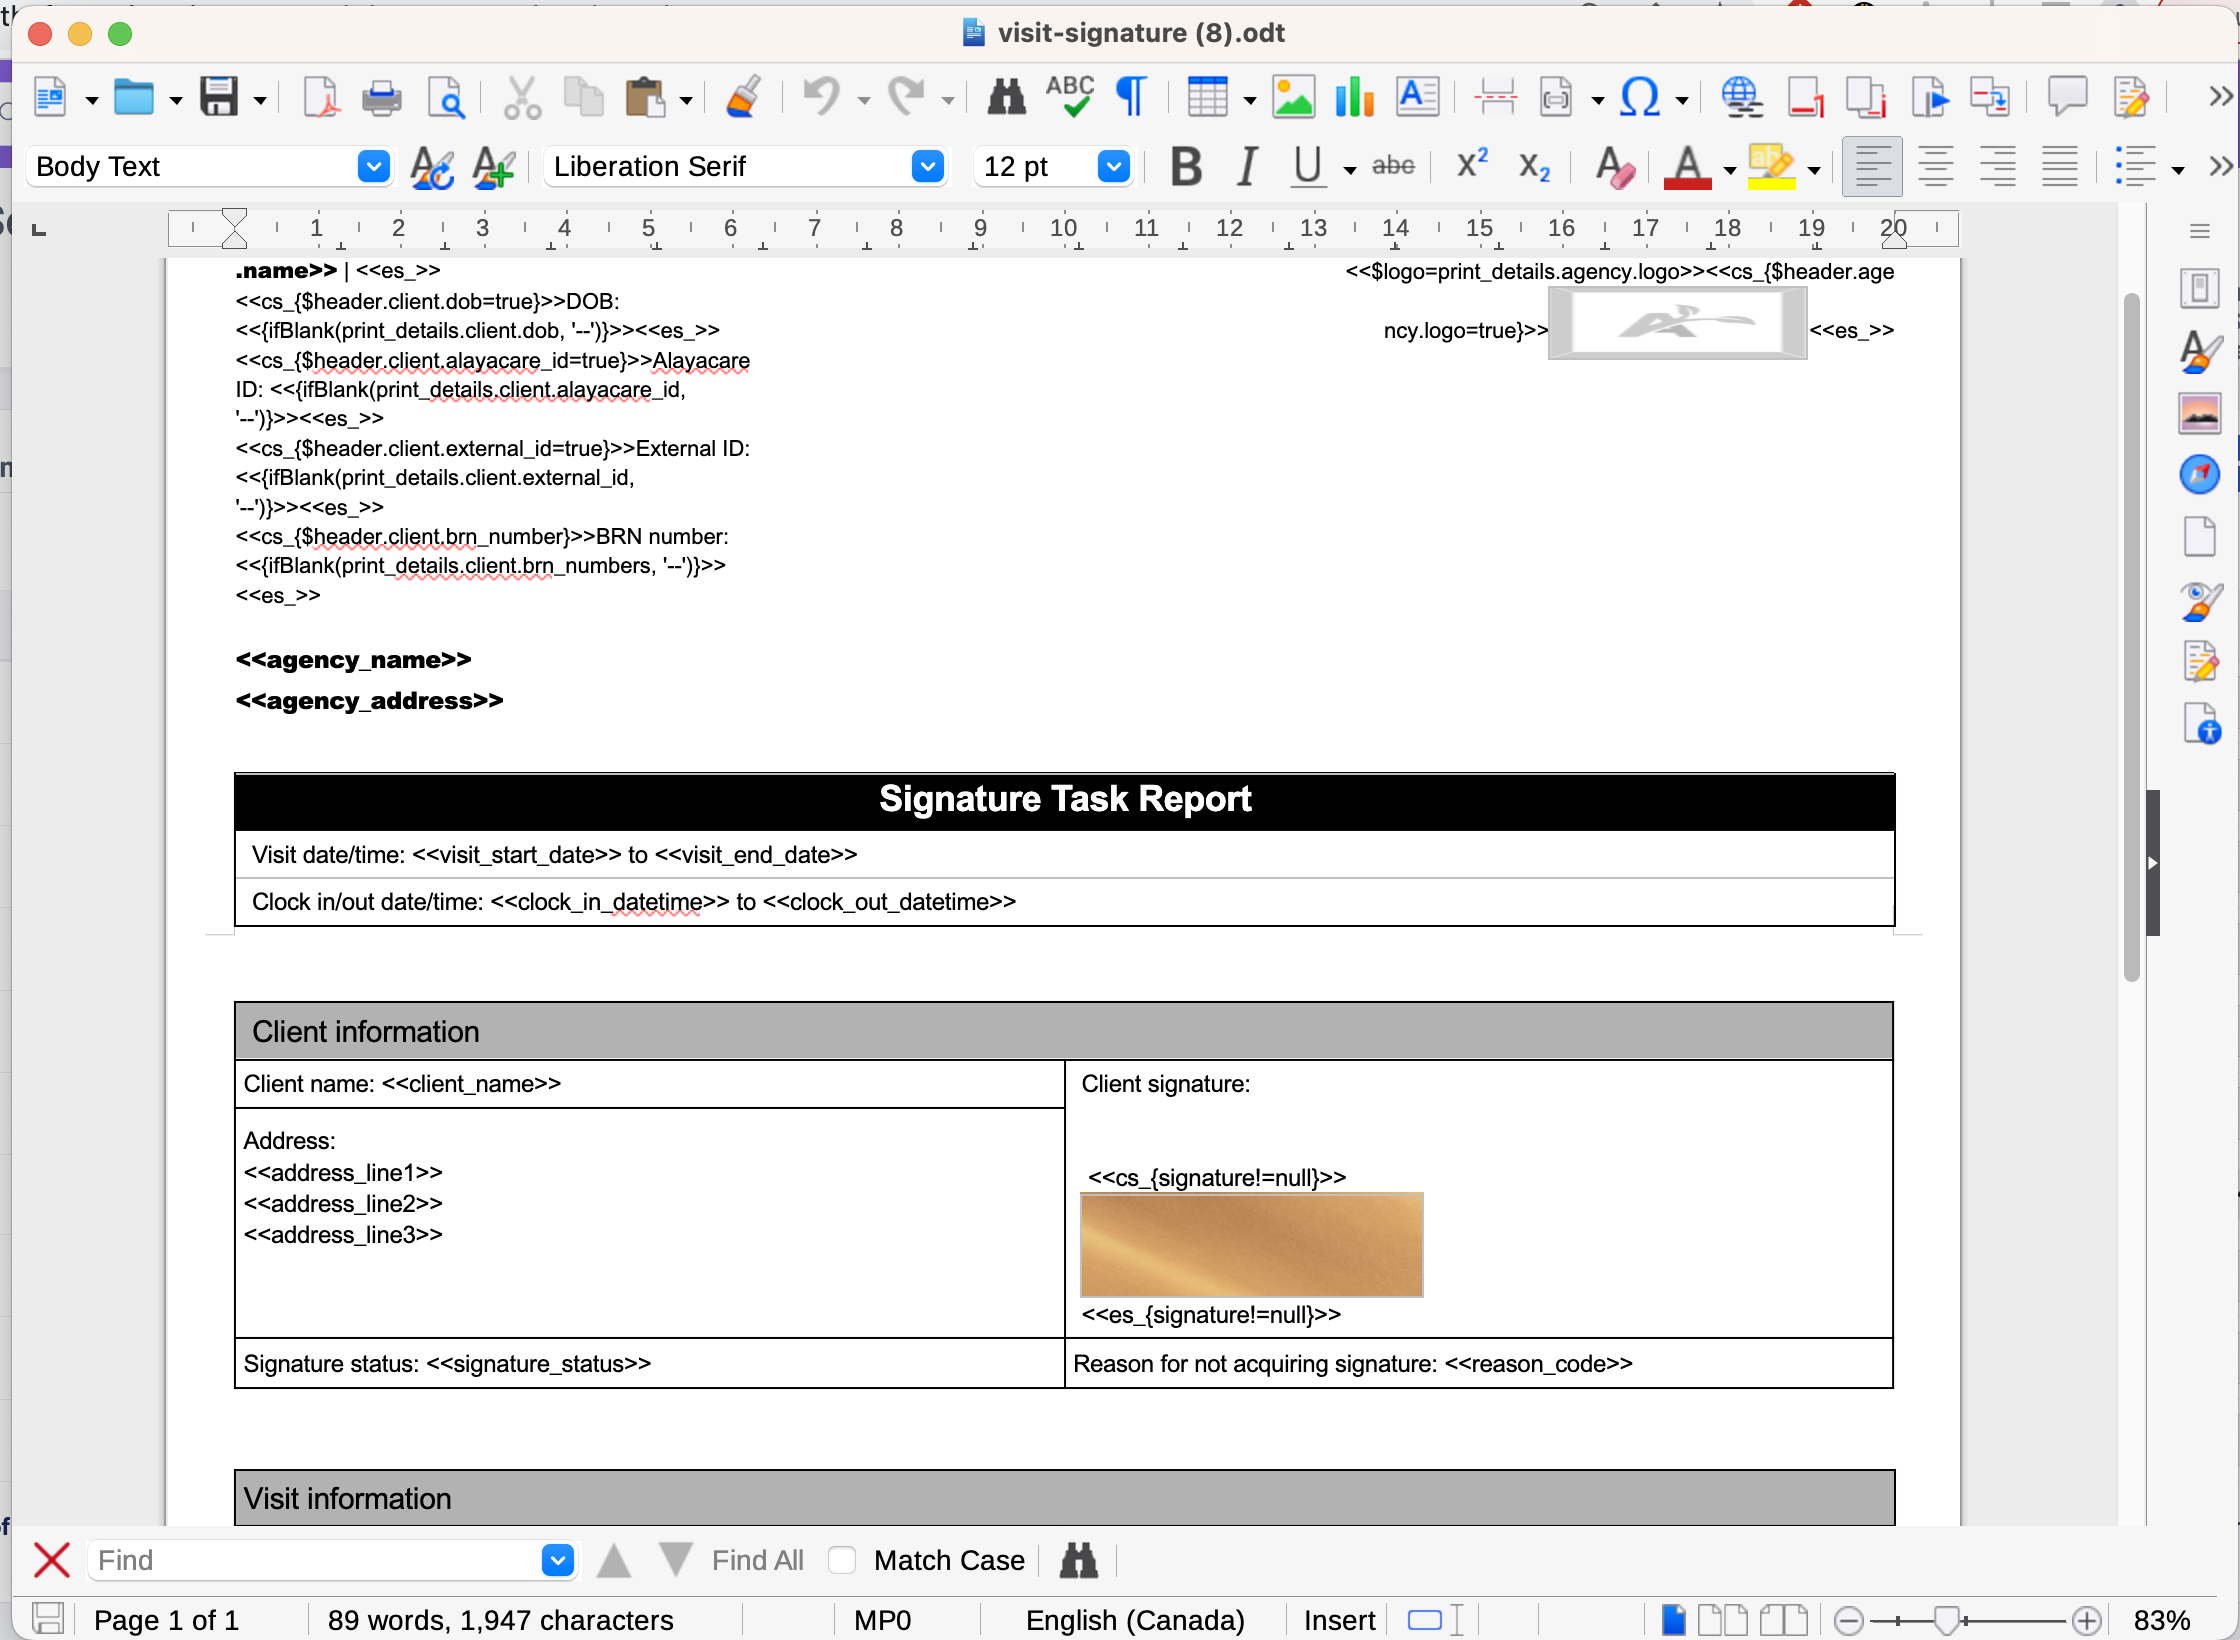The height and width of the screenshot is (1640, 2240).
Task: Click the zoom slider handle
Action: coord(1946,1620)
